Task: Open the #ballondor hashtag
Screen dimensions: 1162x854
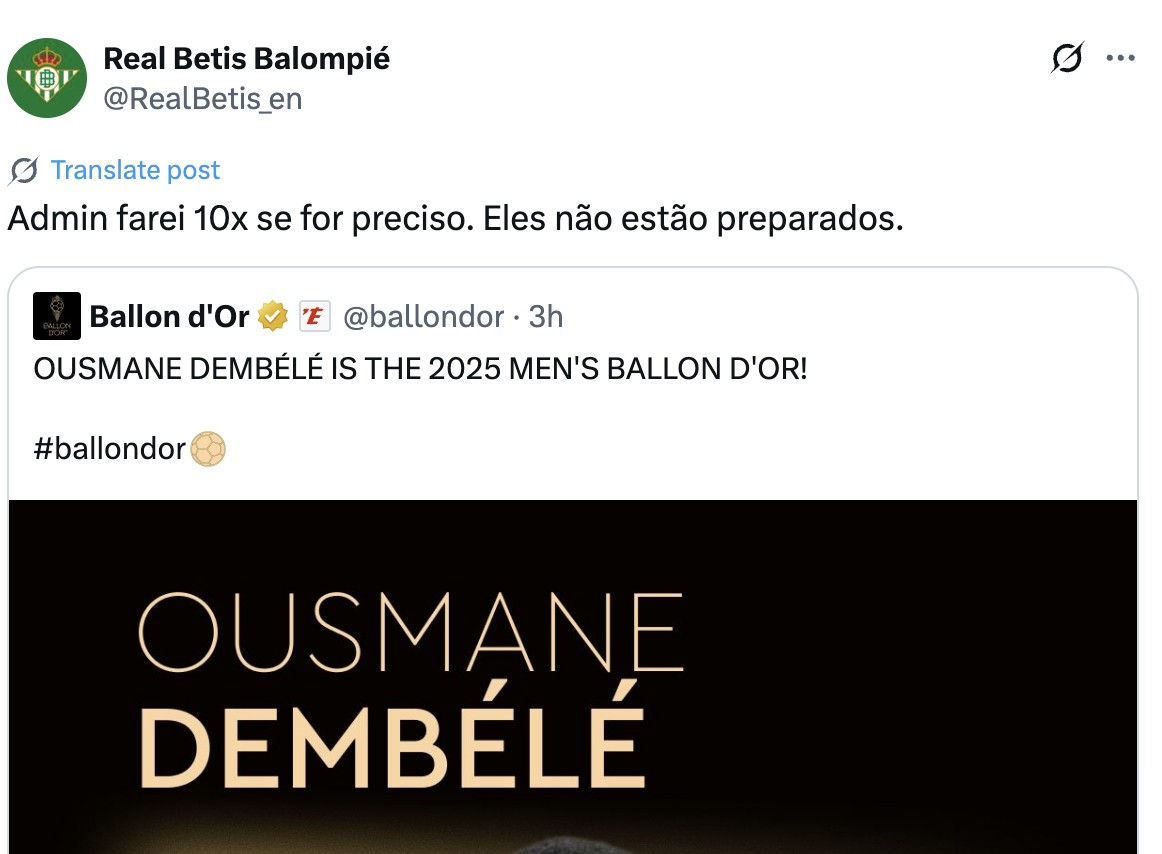Action: [110, 449]
